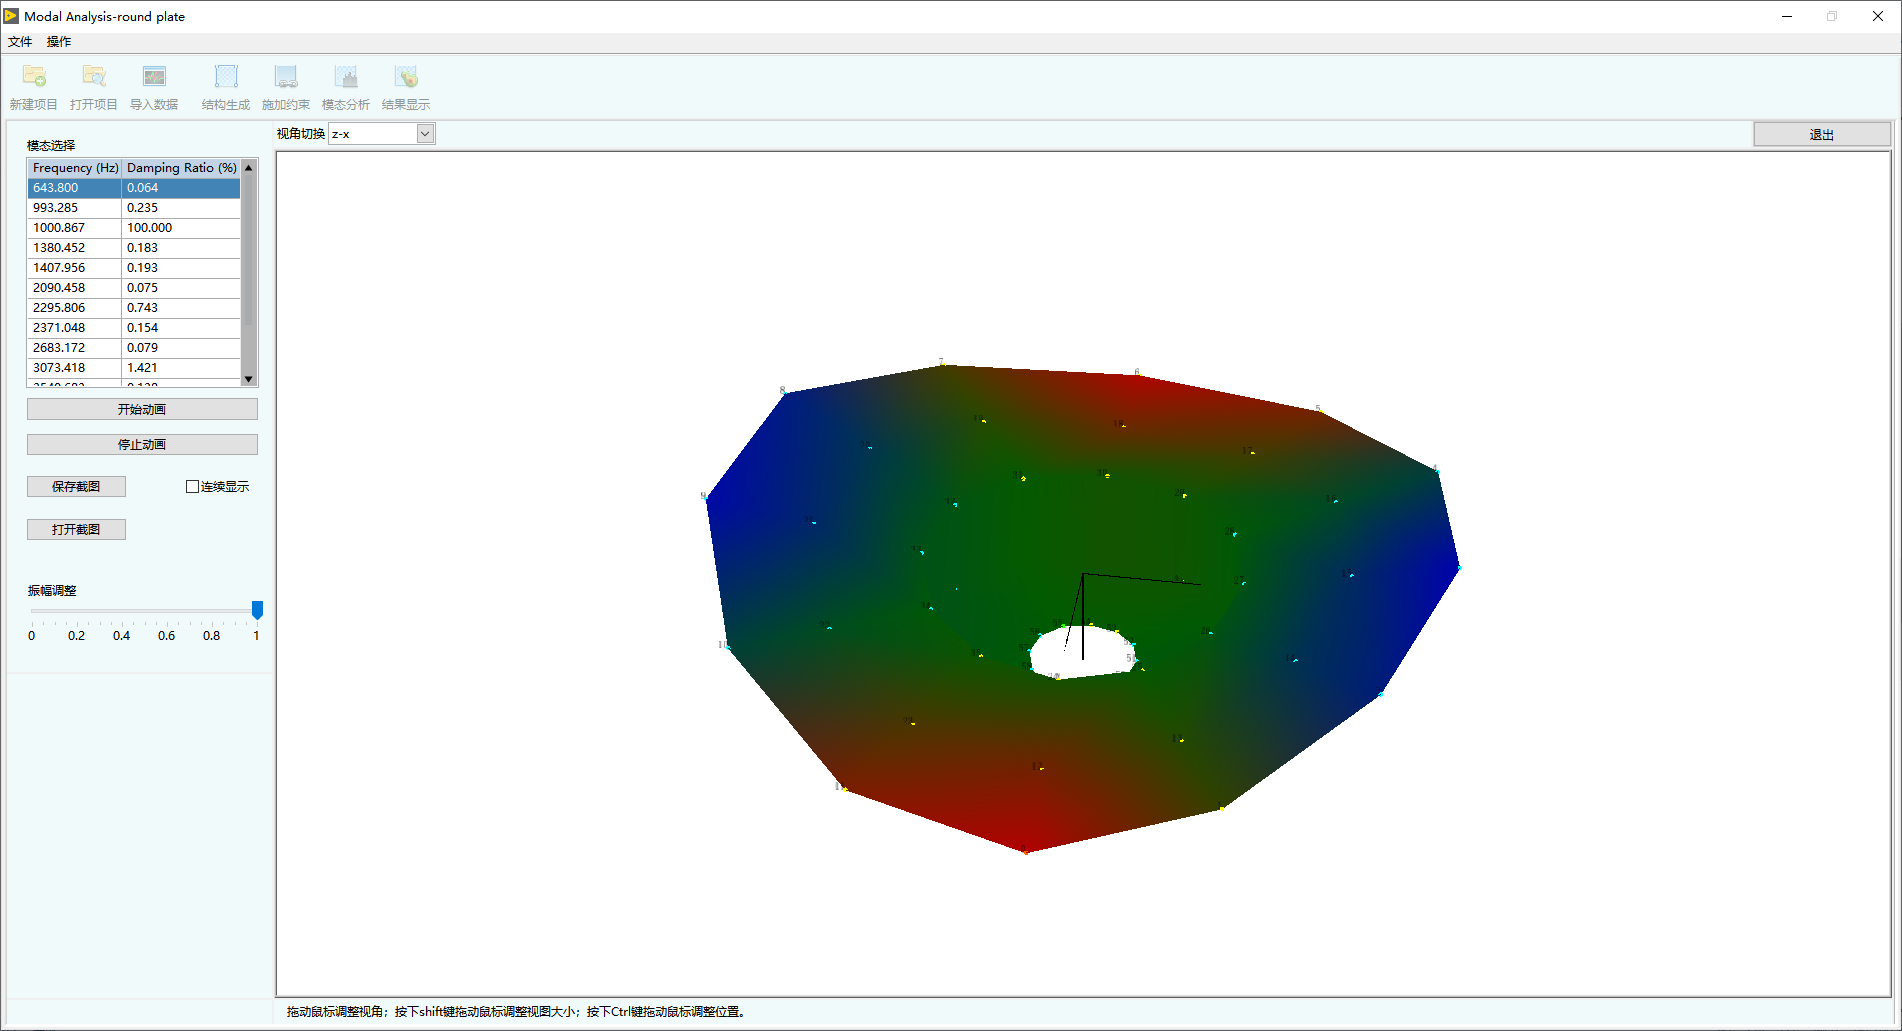Image resolution: width=1902 pixels, height=1031 pixels.
Task: Click the modal table scrollbar down arrow
Action: (249, 379)
